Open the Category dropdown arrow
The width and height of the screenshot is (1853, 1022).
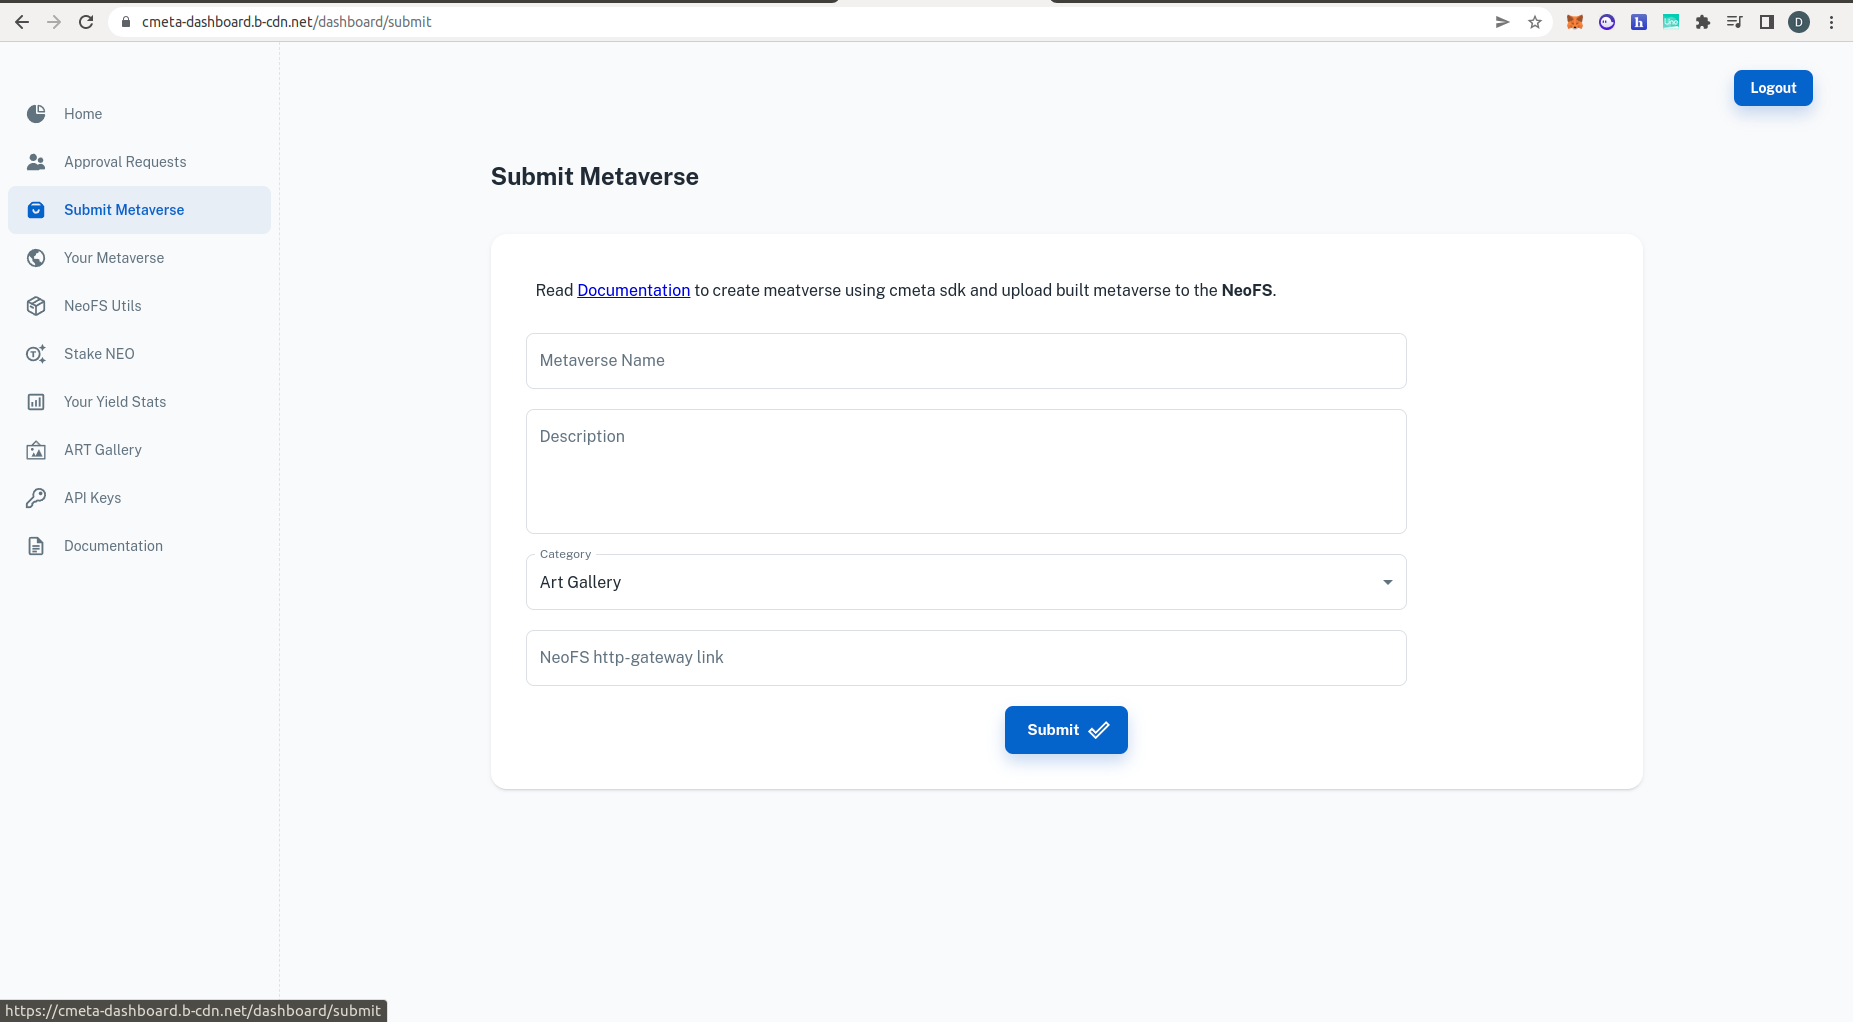point(1387,582)
